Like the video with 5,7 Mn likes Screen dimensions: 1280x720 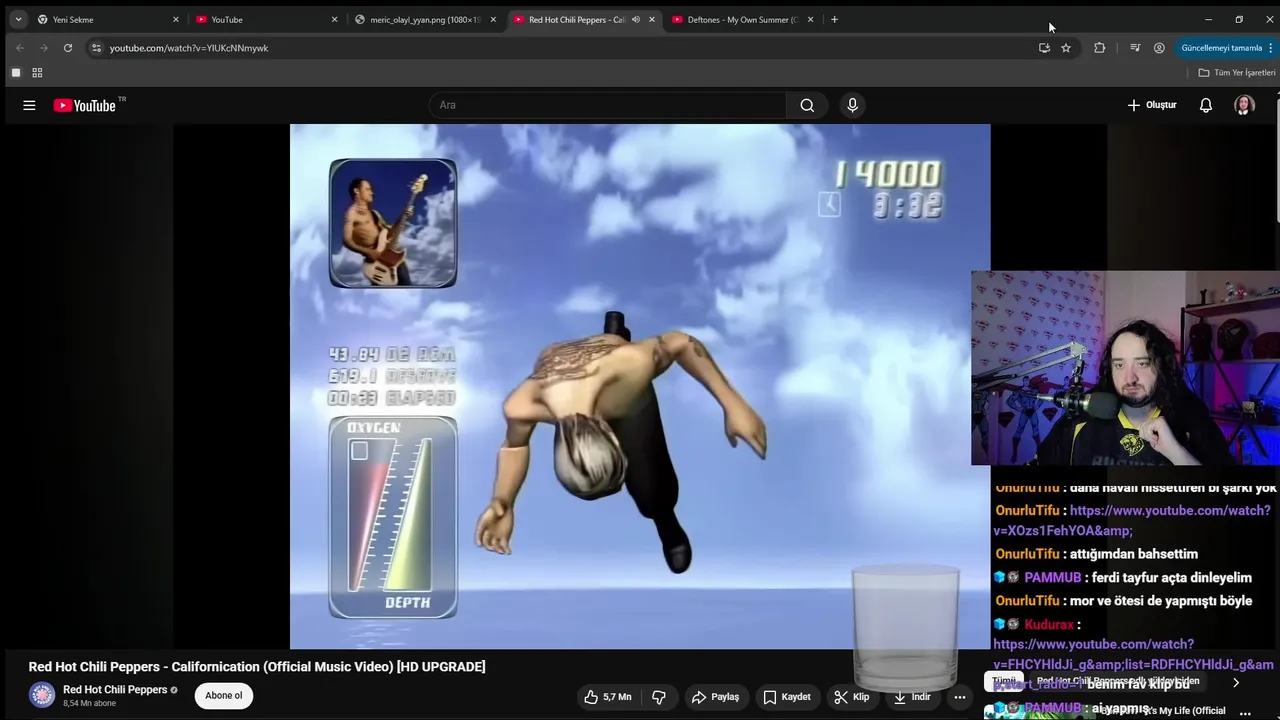[608, 697]
